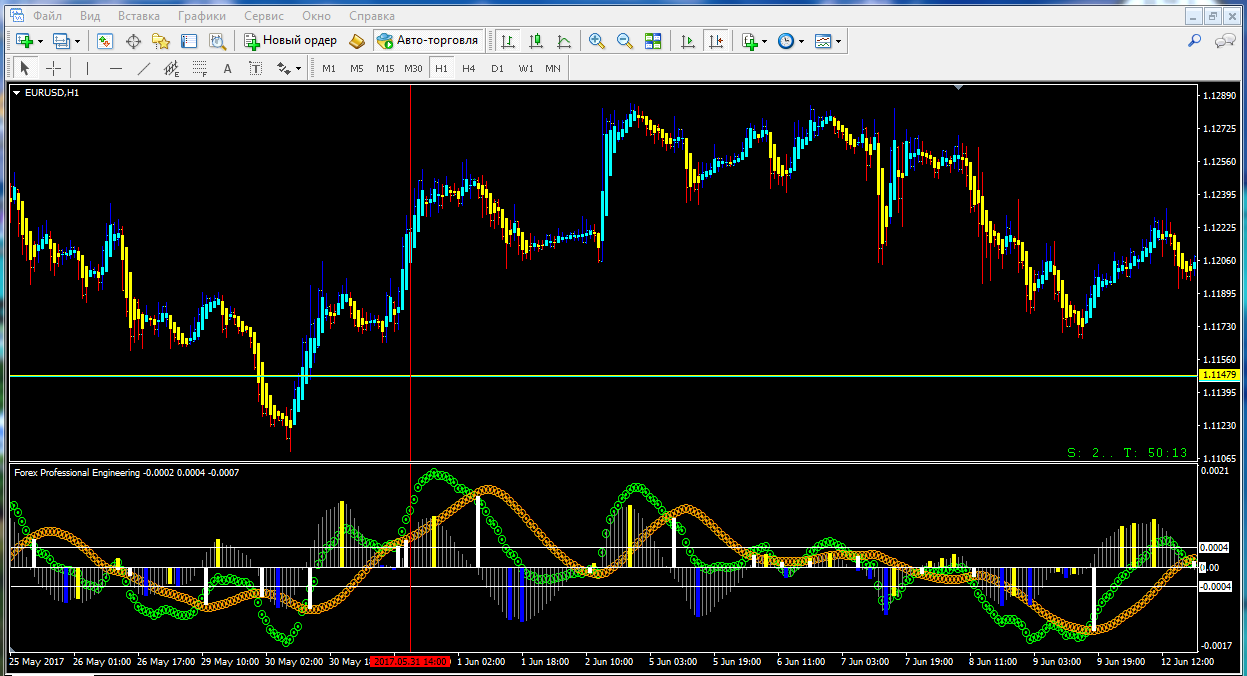1247x676 pixels.
Task: Open the Market Watch window icon
Action: click(105, 41)
